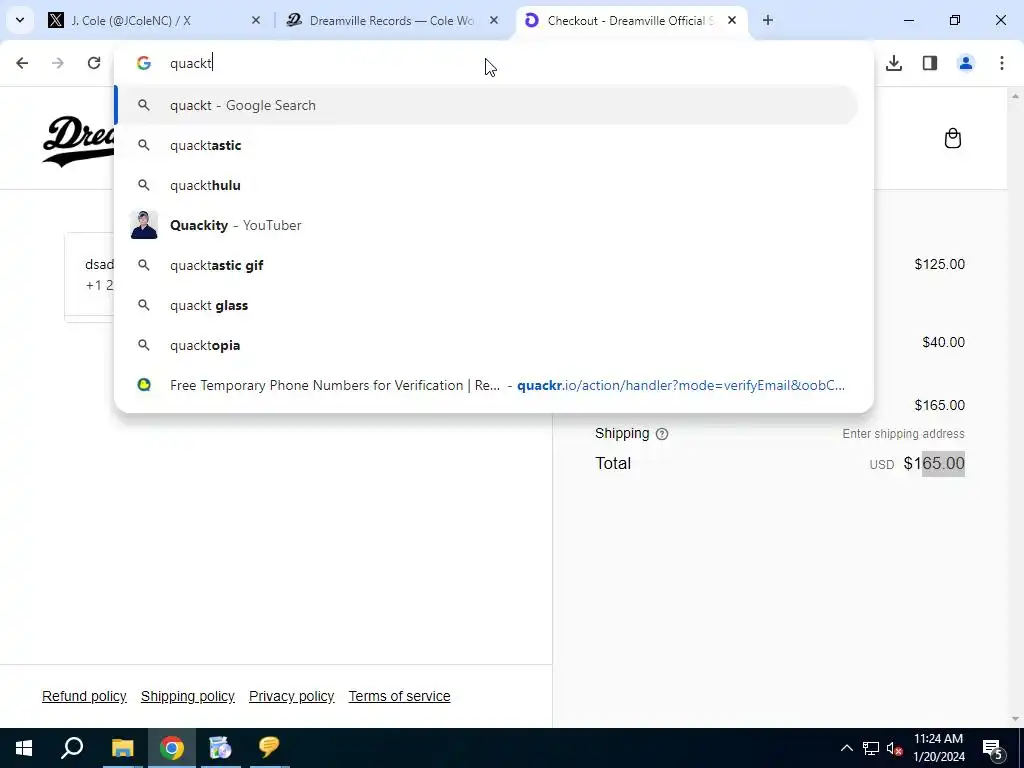
Task: Click the Total amount $165.00
Action: (934, 464)
